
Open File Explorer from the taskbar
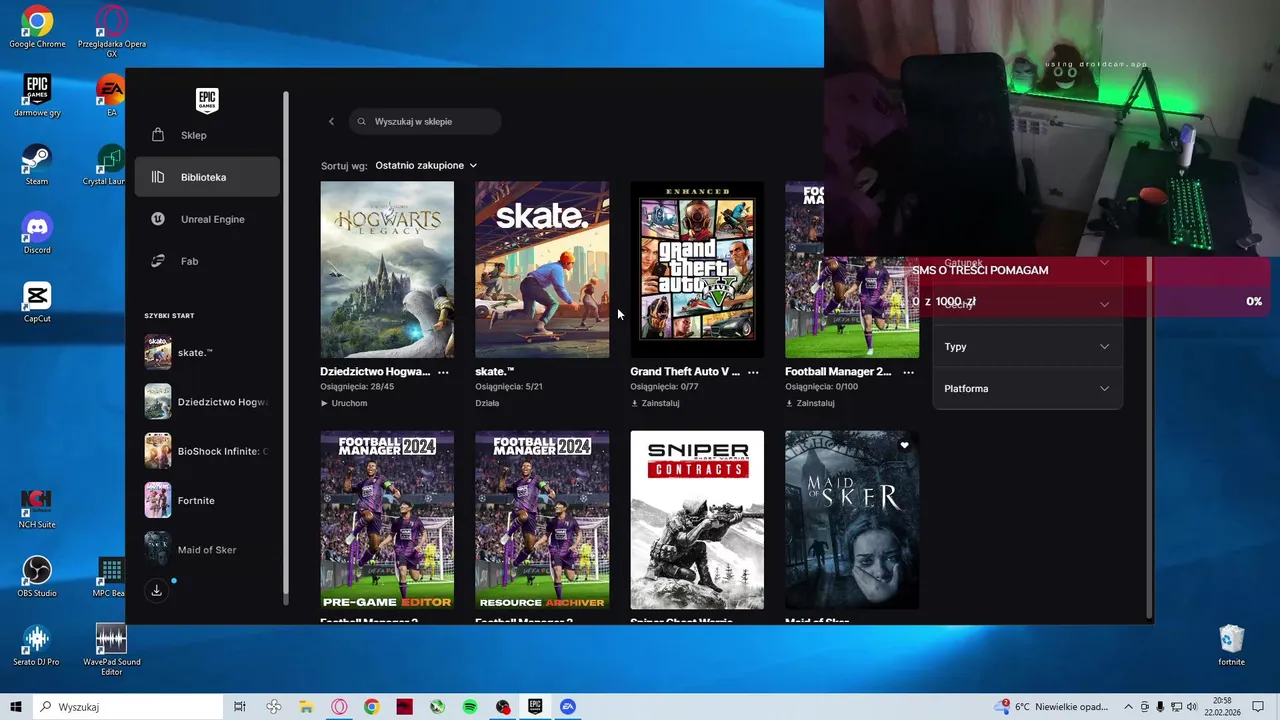pyautogui.click(x=306, y=706)
